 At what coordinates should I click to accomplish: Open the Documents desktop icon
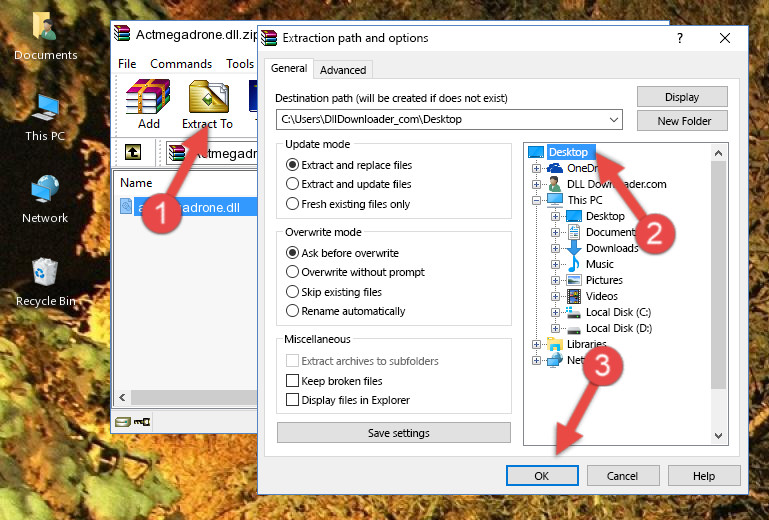point(45,36)
